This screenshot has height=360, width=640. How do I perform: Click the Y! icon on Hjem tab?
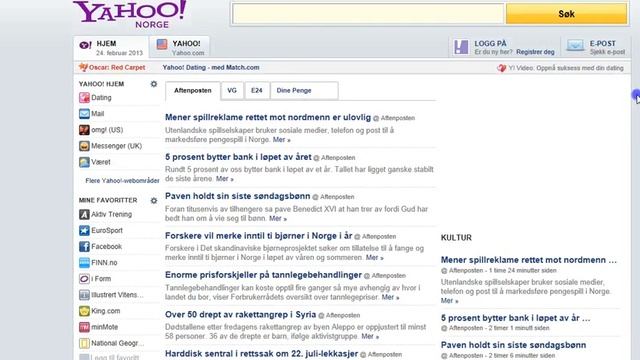pyautogui.click(x=85, y=45)
